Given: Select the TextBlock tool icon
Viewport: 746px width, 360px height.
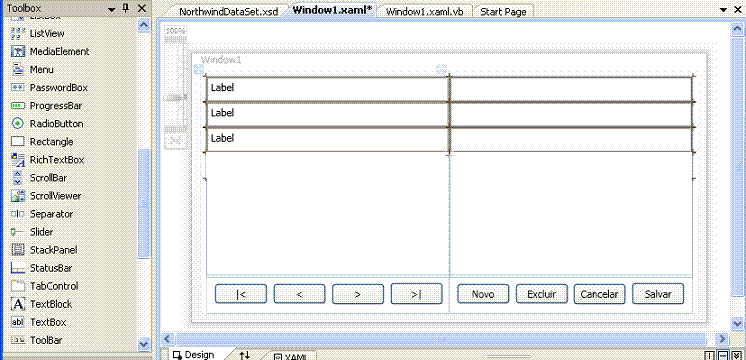Looking at the screenshot, I should [x=18, y=304].
